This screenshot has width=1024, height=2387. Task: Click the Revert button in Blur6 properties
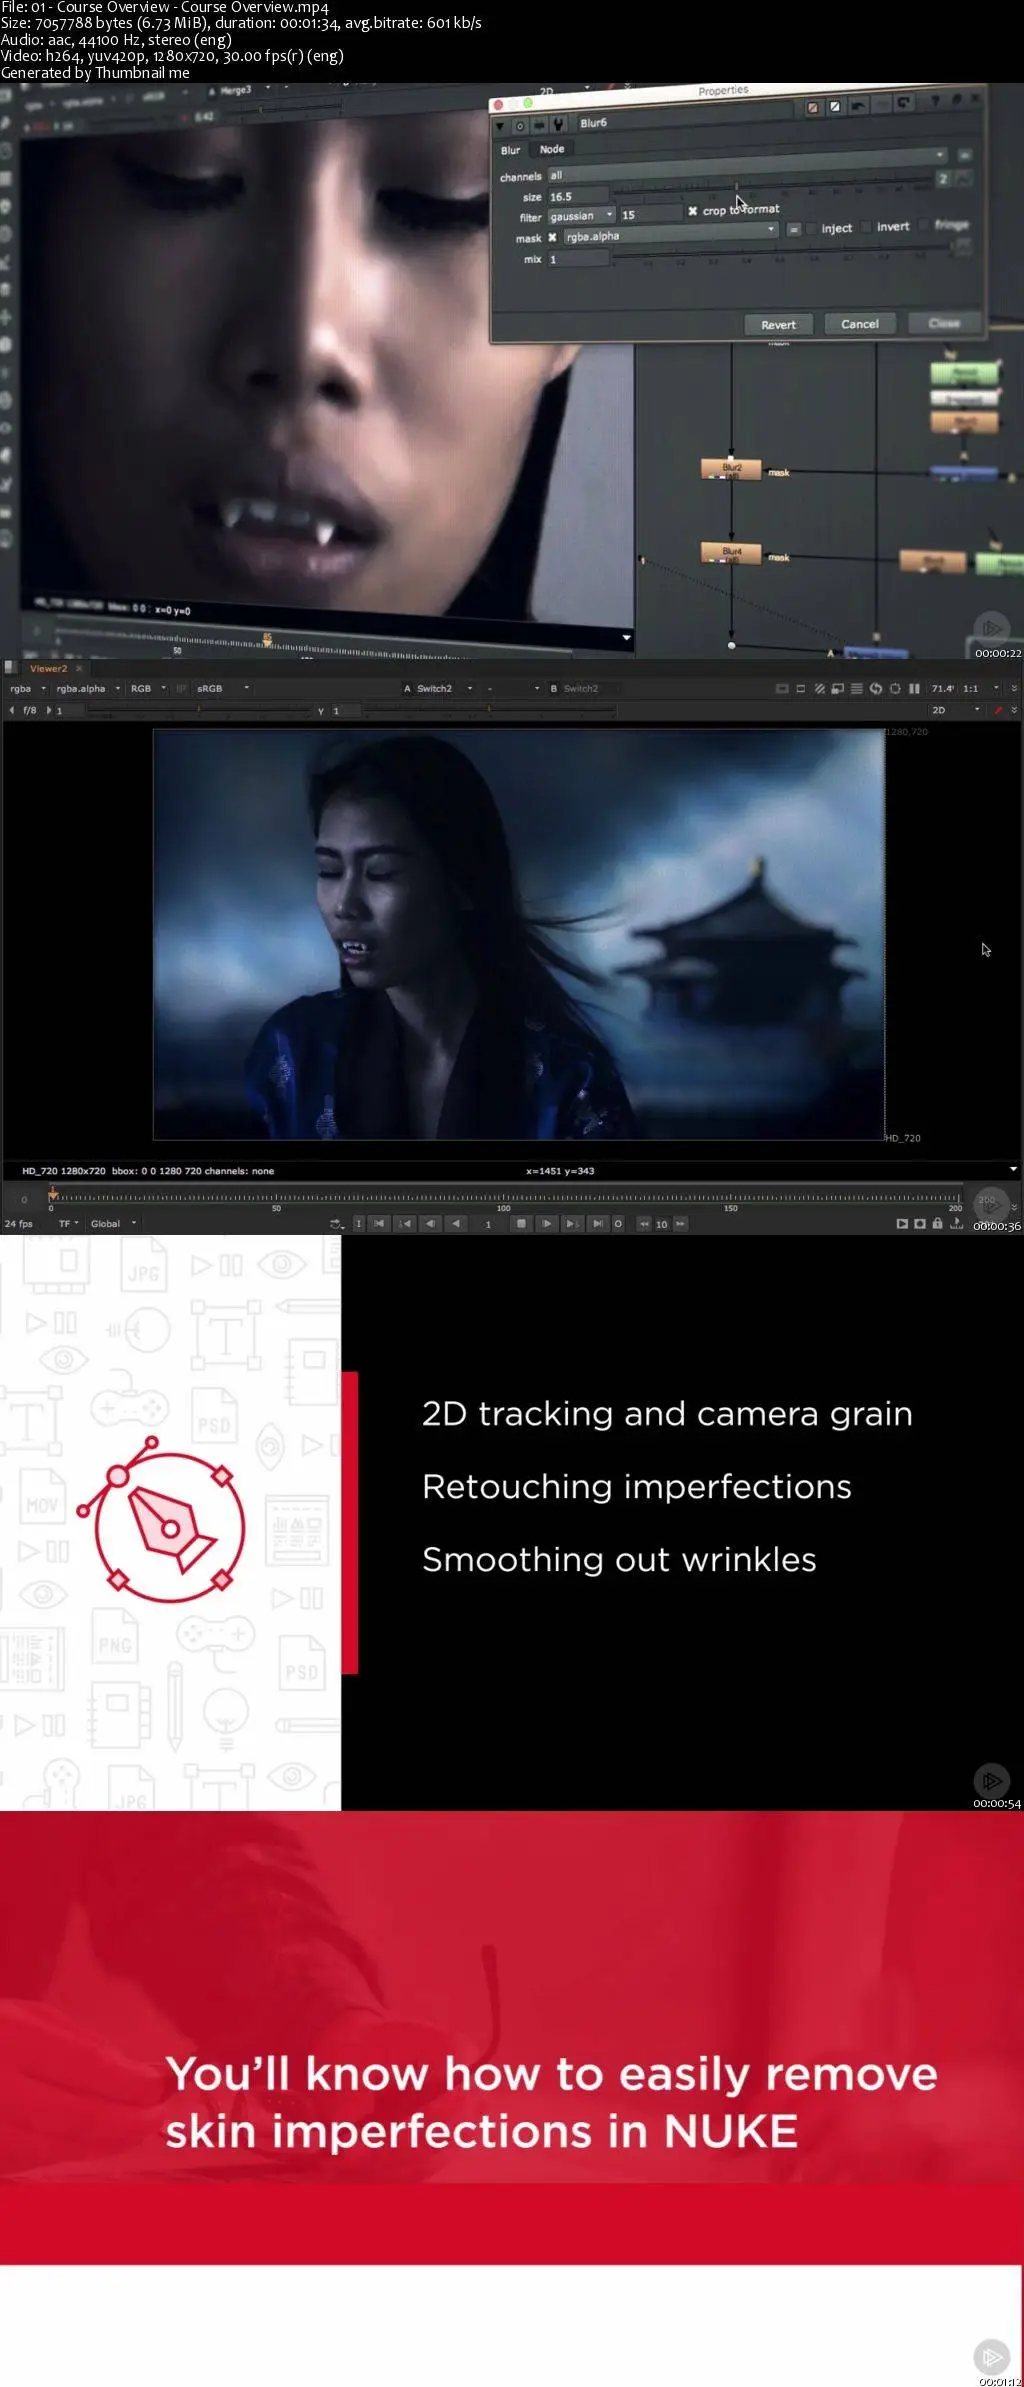[778, 324]
